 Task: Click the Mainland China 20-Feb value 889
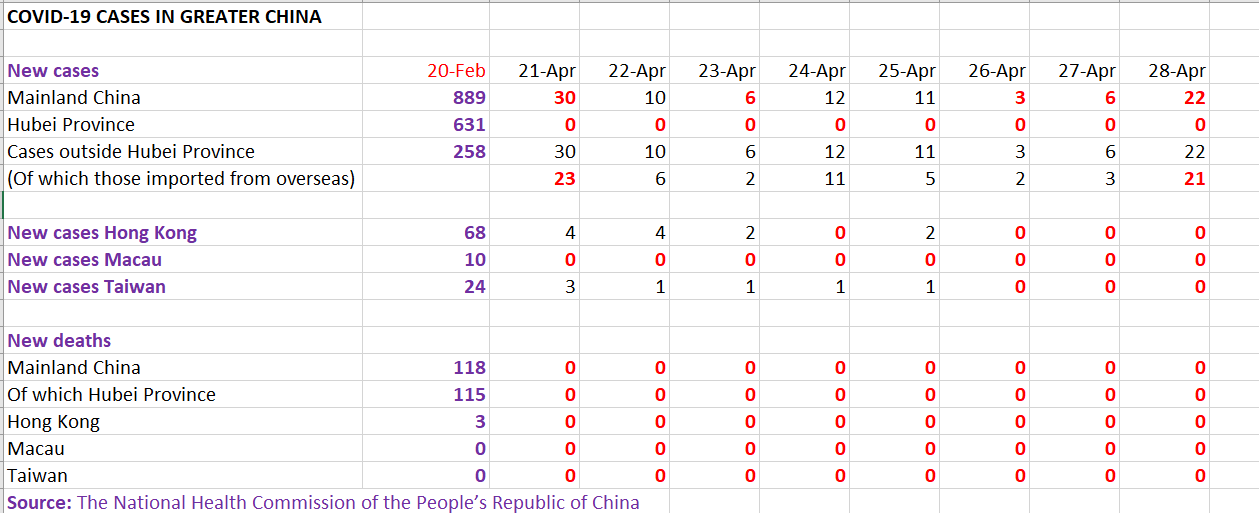click(468, 98)
